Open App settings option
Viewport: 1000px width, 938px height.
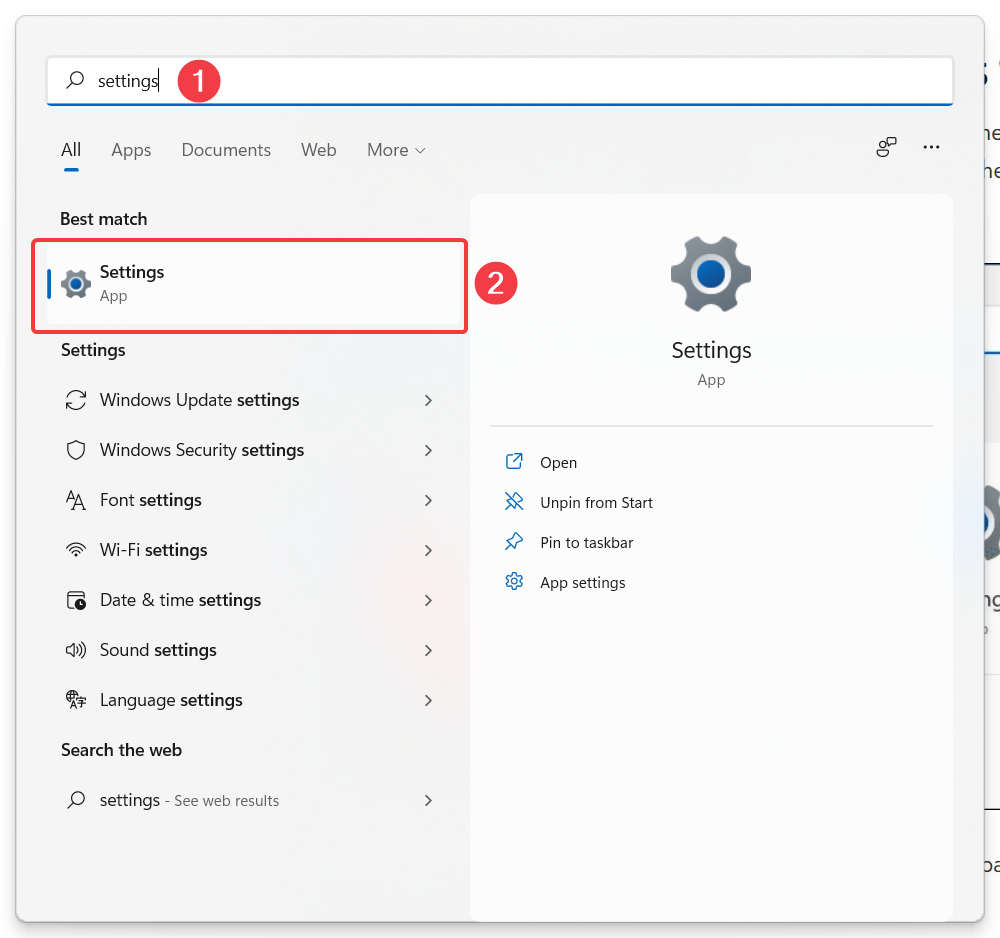click(583, 583)
